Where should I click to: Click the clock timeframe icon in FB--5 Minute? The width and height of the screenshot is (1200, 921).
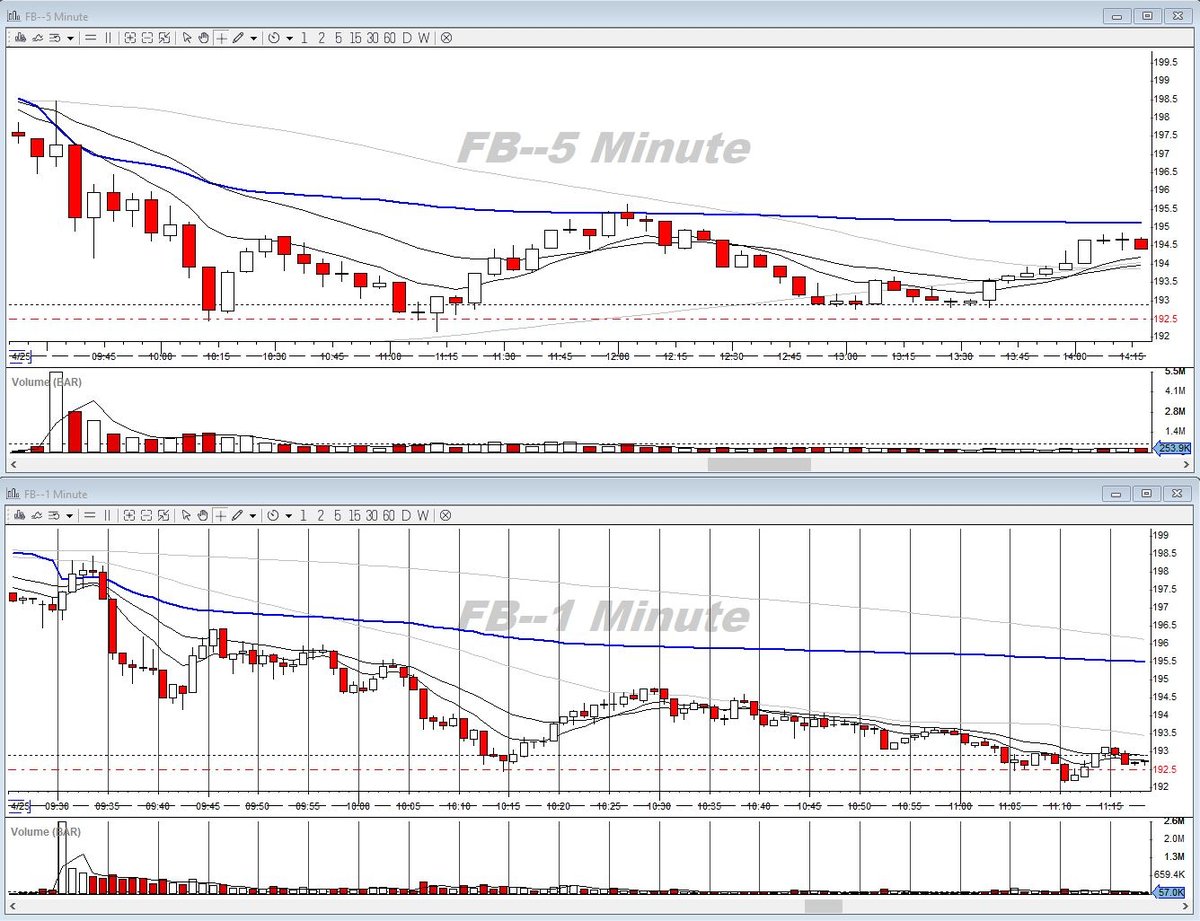pos(273,38)
